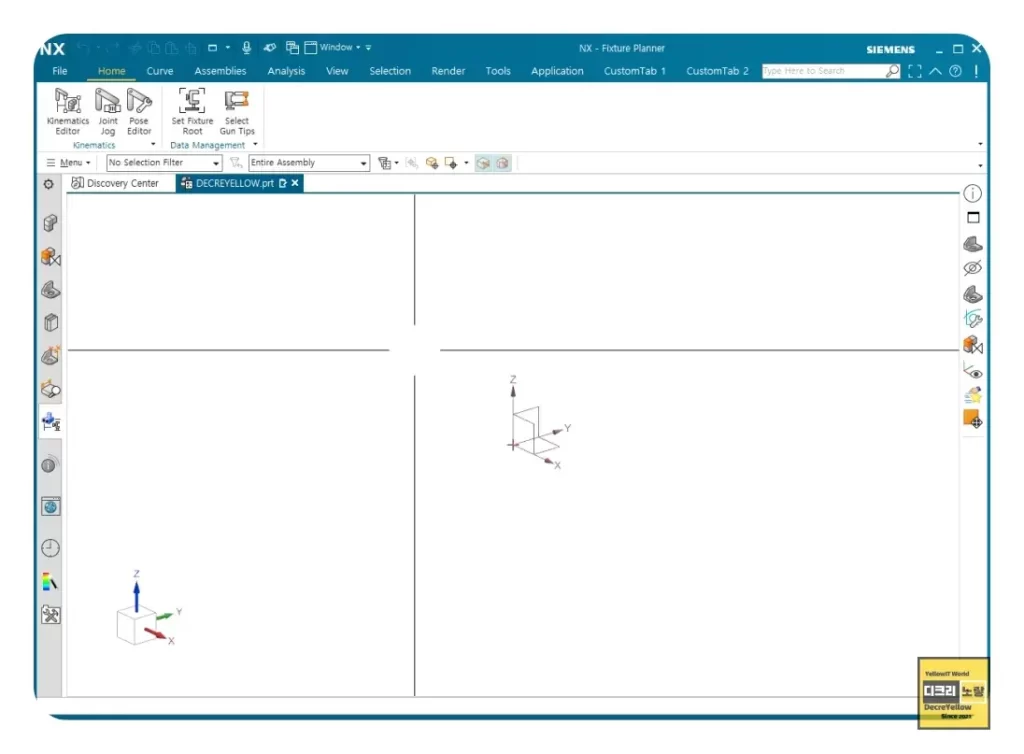
Task: Open the gray bracket icon in the left resource bar
Action: click(x=50, y=290)
